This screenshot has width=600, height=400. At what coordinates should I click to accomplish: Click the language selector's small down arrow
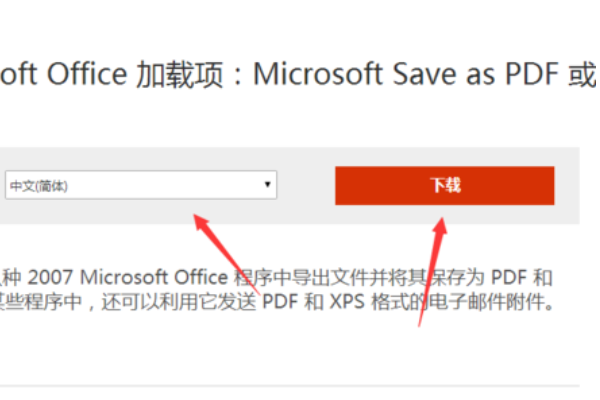(267, 185)
